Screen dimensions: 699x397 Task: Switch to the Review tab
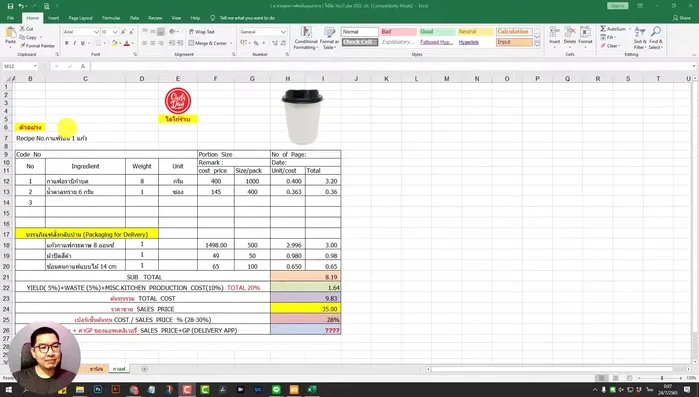(x=155, y=18)
